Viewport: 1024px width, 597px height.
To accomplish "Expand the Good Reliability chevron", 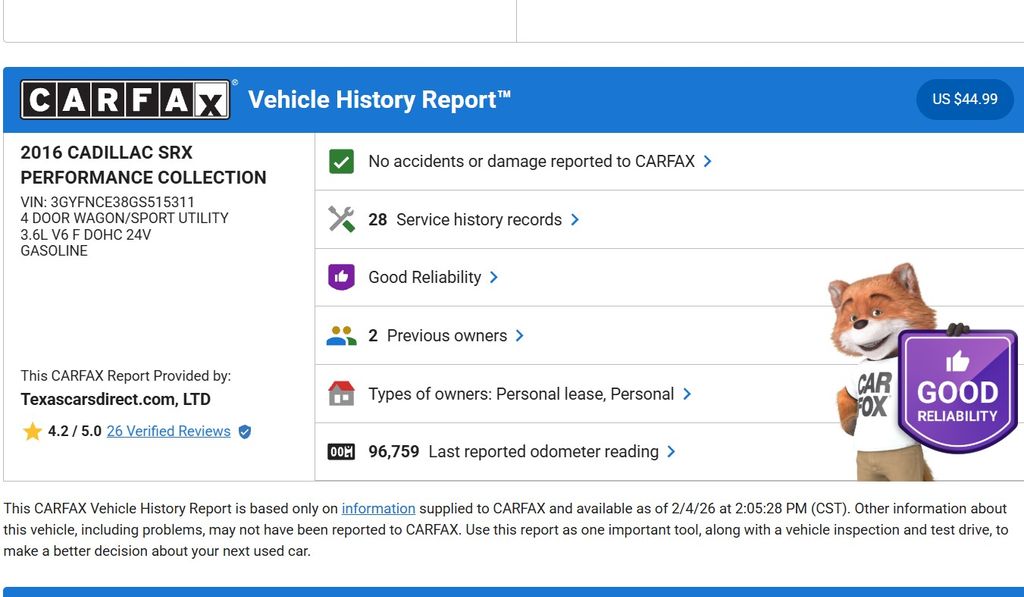I will pyautogui.click(x=494, y=277).
